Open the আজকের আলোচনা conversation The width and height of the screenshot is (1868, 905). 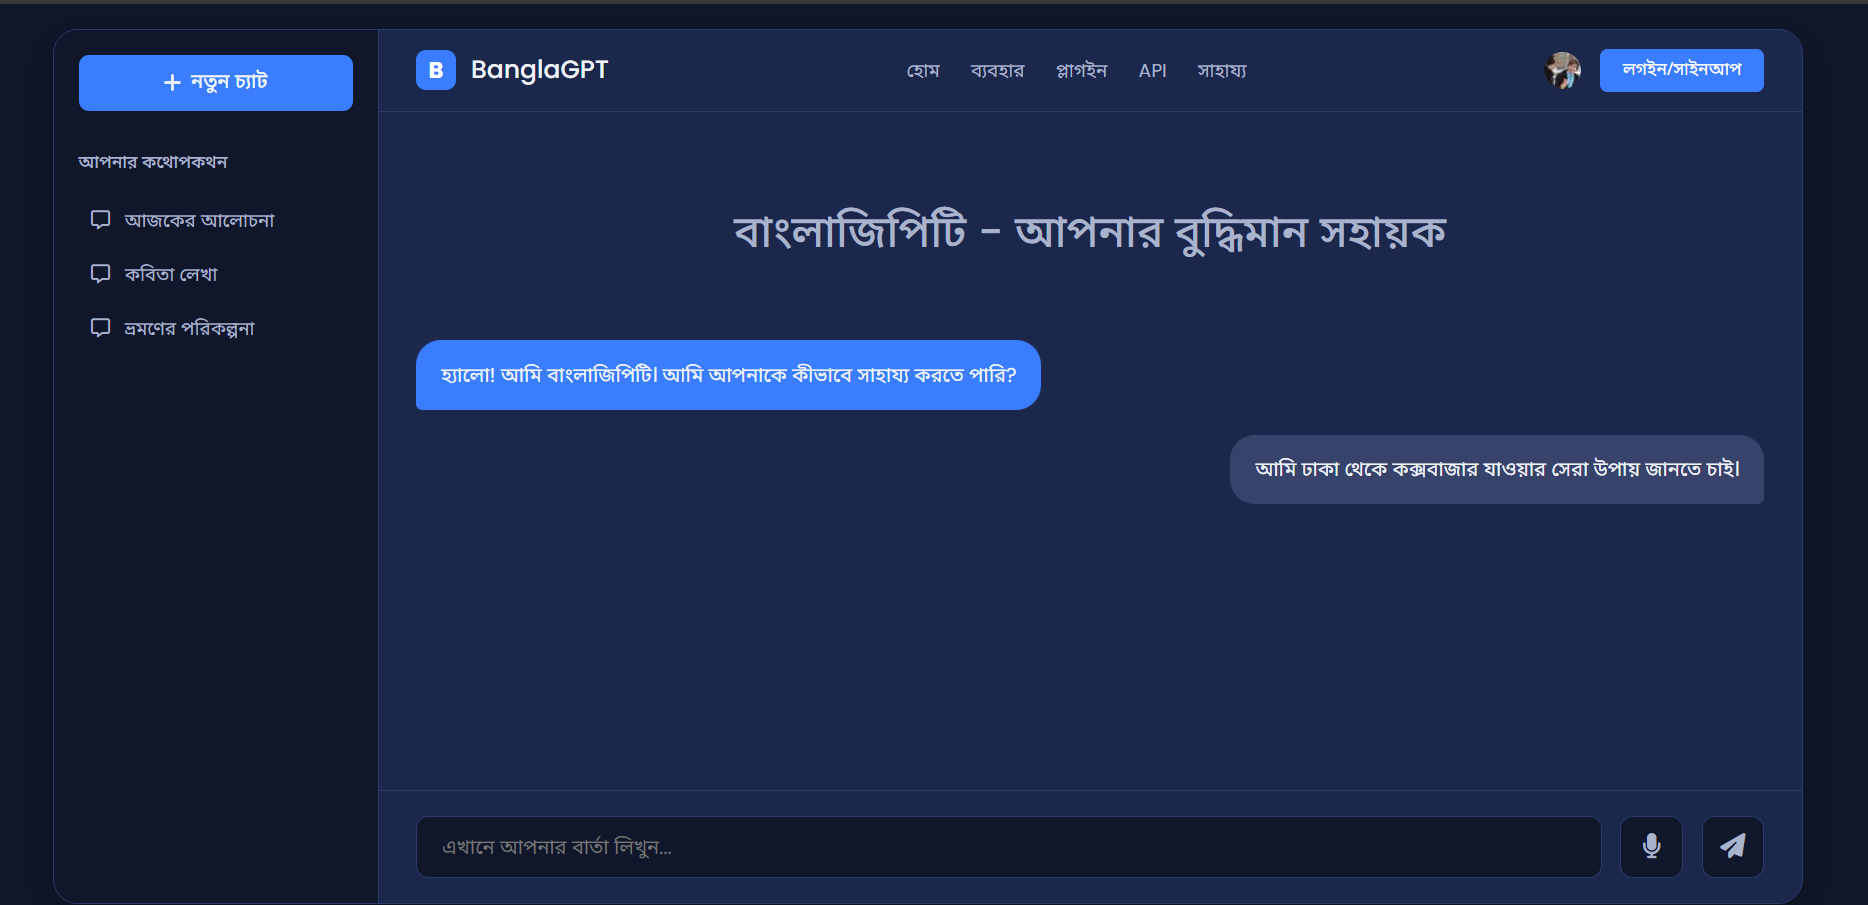pos(199,220)
